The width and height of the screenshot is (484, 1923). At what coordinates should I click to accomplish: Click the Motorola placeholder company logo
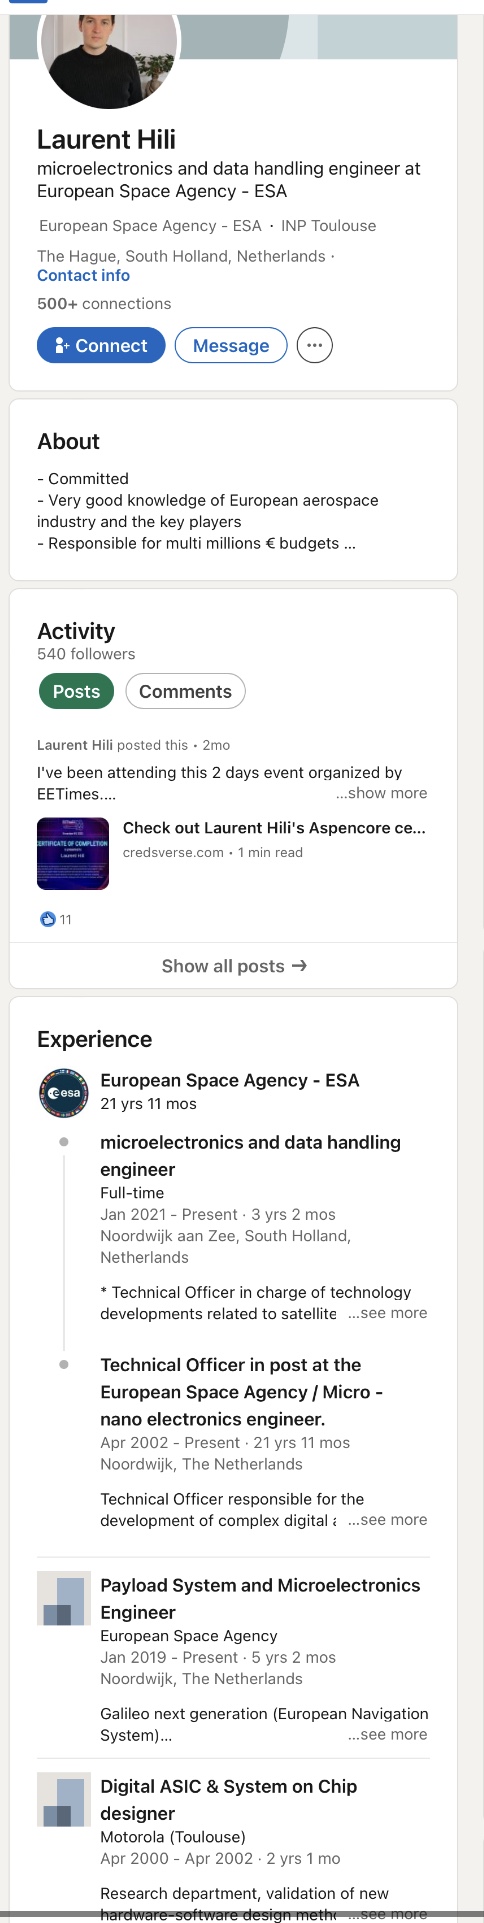click(63, 1799)
